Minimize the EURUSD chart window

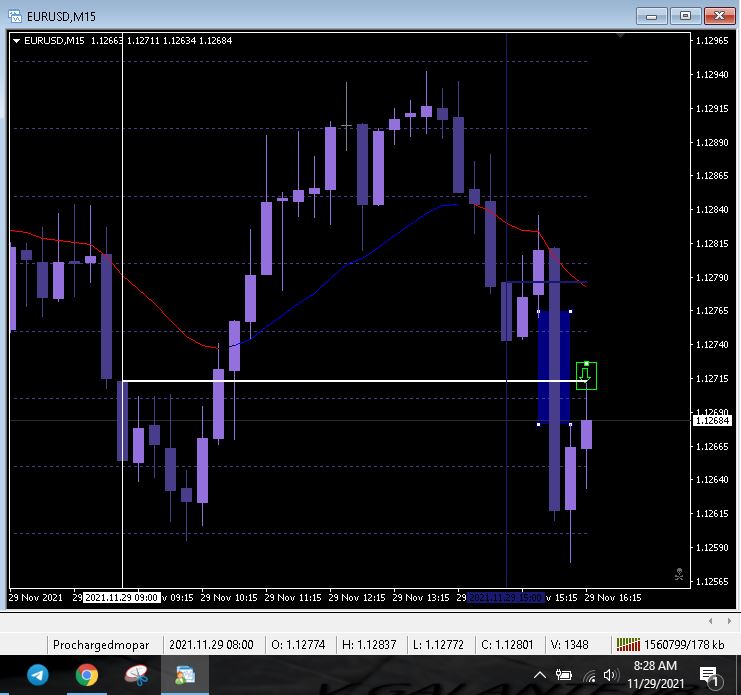pyautogui.click(x=652, y=16)
